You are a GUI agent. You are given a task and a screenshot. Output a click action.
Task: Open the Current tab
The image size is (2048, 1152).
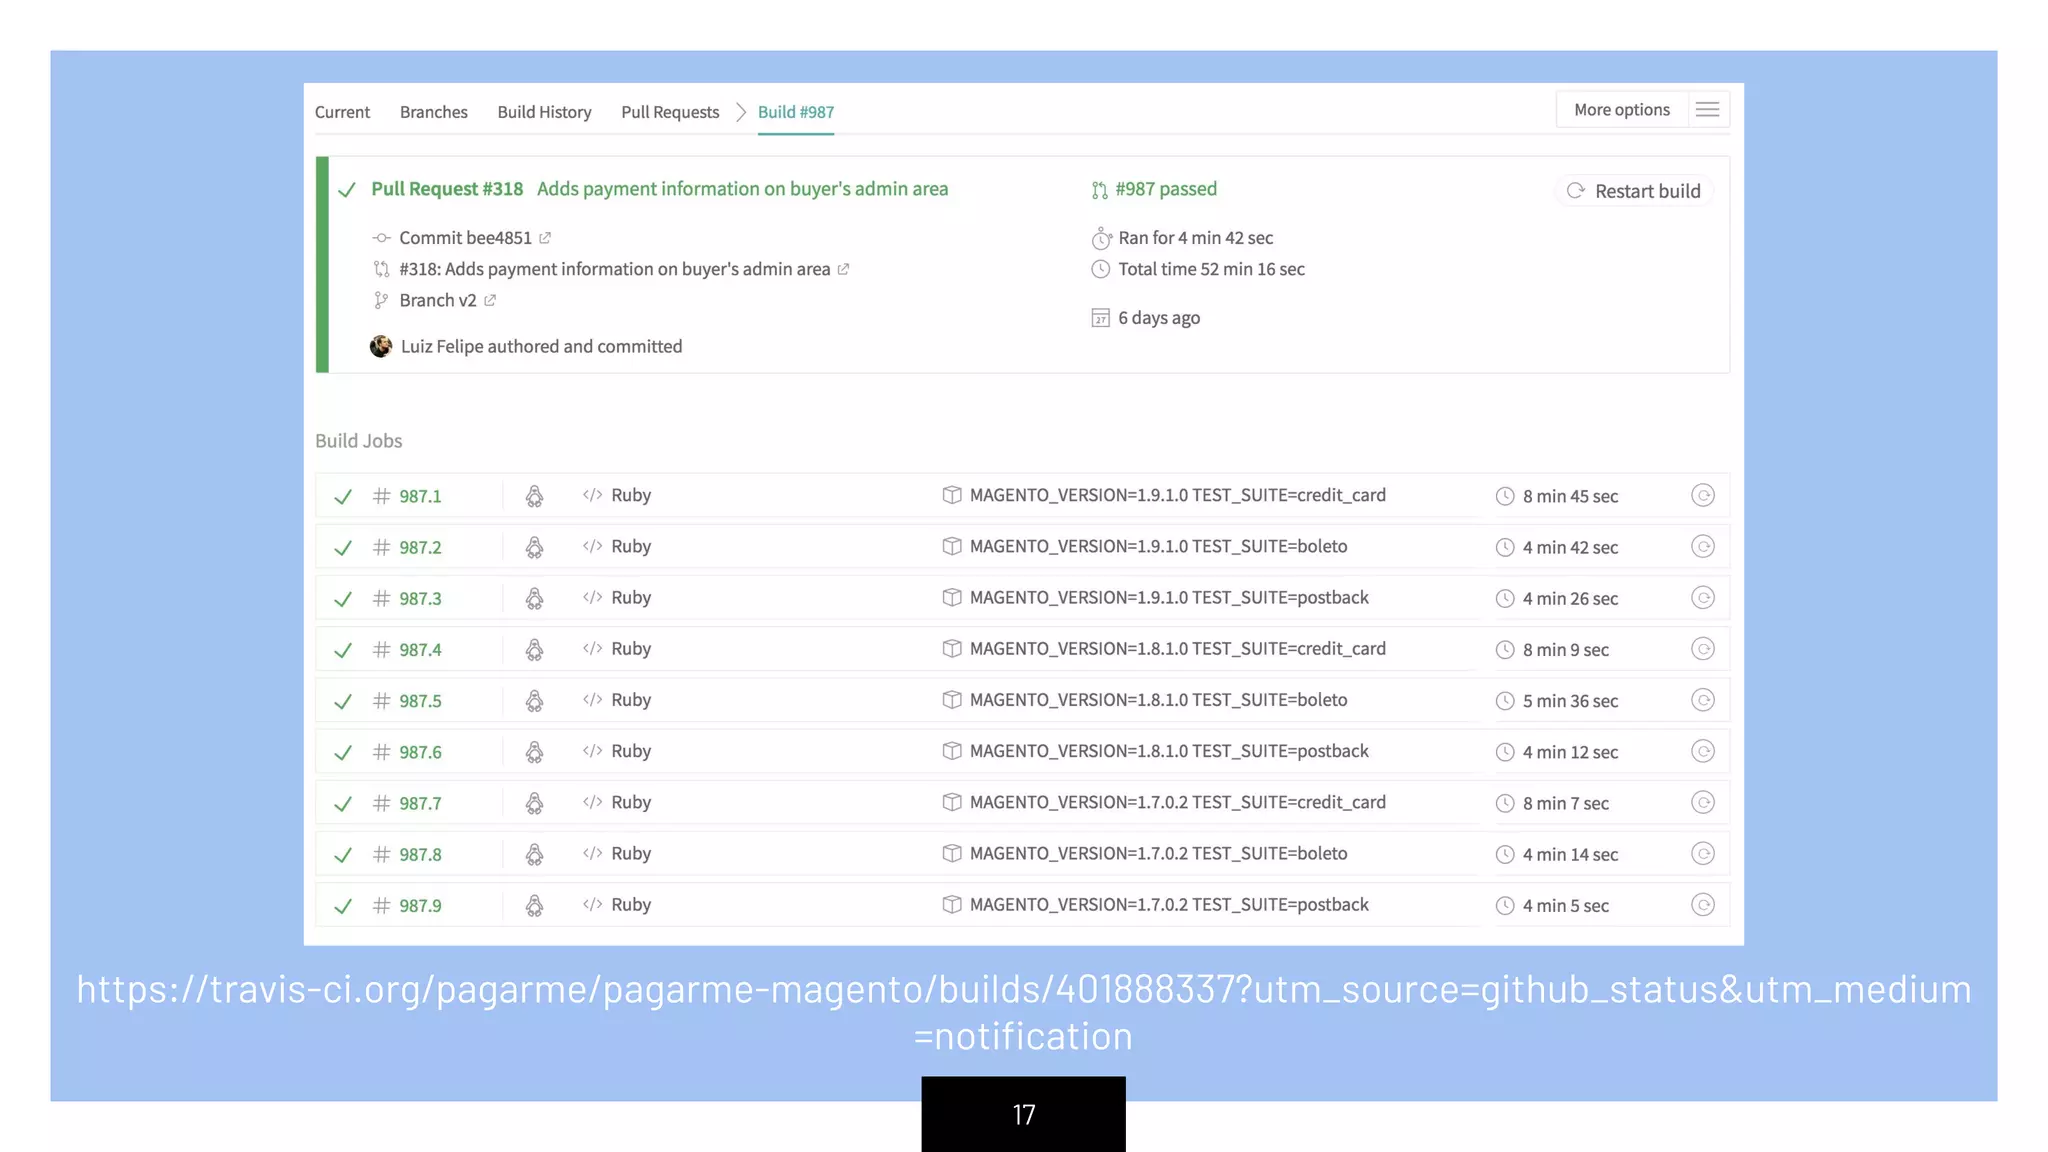342,112
